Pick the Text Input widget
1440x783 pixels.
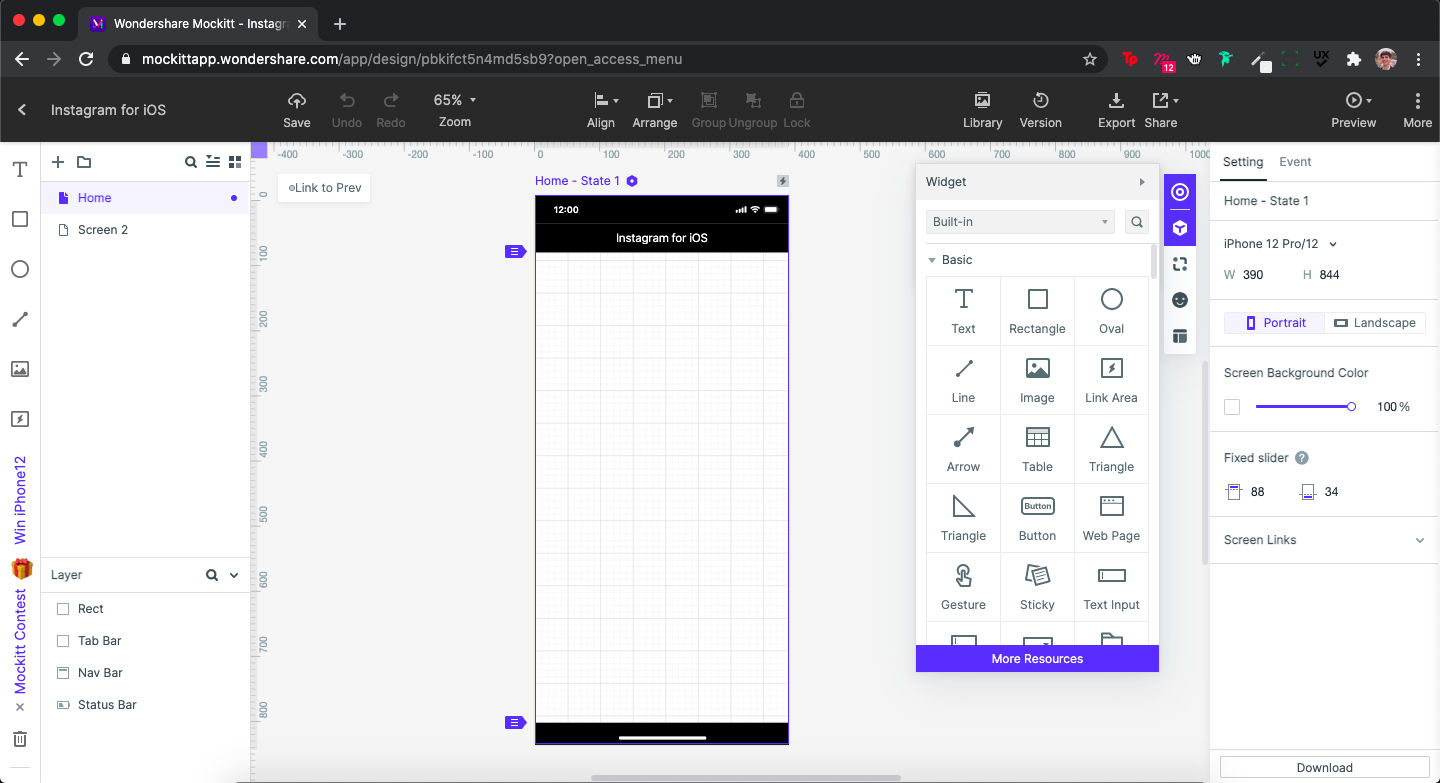(1111, 587)
